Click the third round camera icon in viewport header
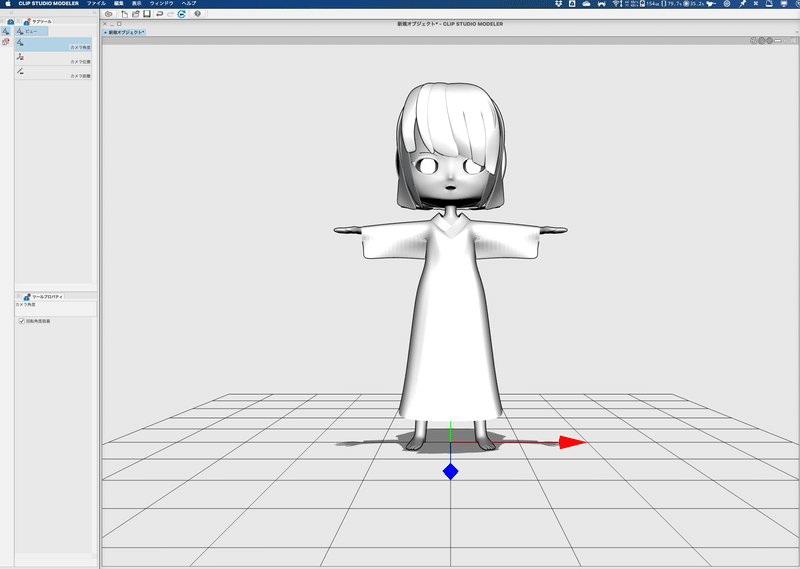This screenshot has width=800, height=569. pos(769,40)
